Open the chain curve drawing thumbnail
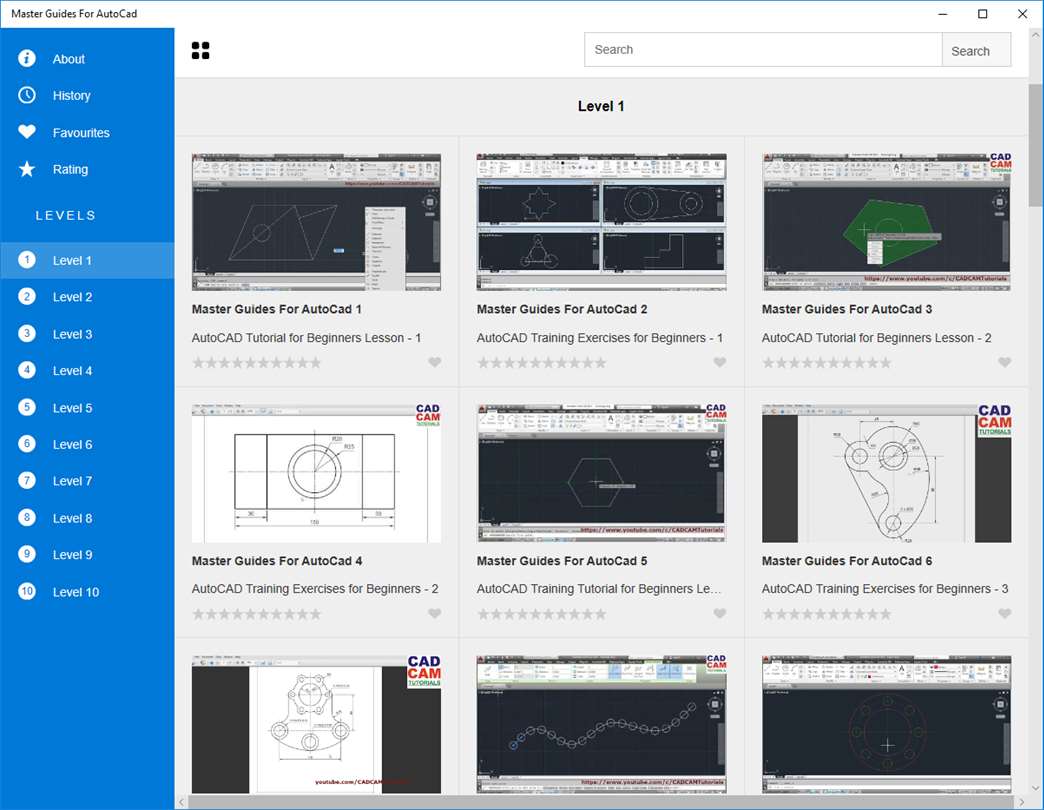This screenshot has width=1044, height=810. click(x=601, y=724)
